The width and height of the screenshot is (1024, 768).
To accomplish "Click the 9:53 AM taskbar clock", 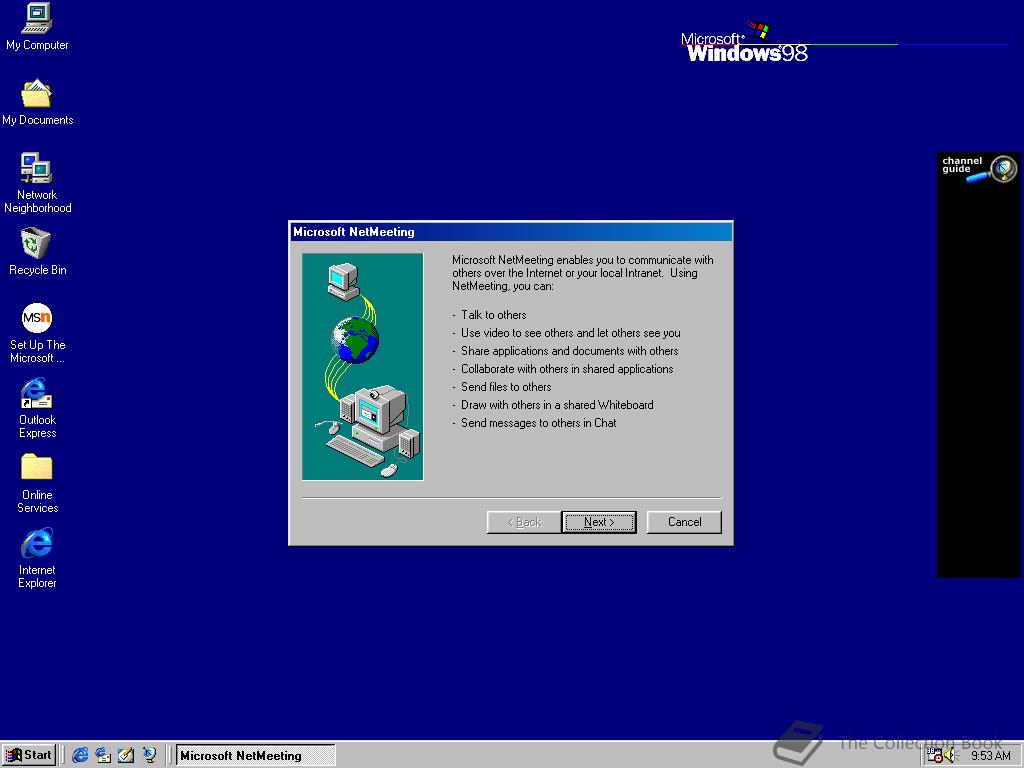I will pos(990,756).
